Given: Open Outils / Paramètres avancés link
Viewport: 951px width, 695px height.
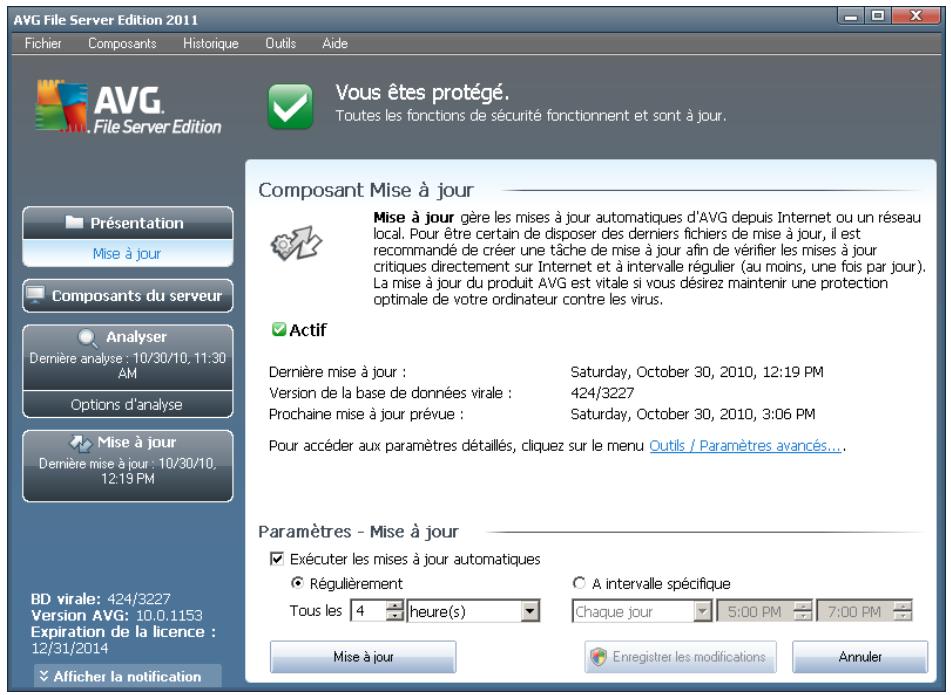Looking at the screenshot, I should point(745,446).
